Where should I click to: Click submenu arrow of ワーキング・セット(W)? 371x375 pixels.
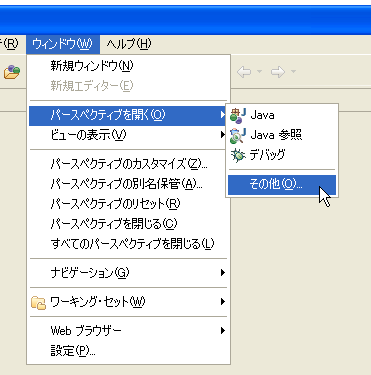(x=222, y=302)
